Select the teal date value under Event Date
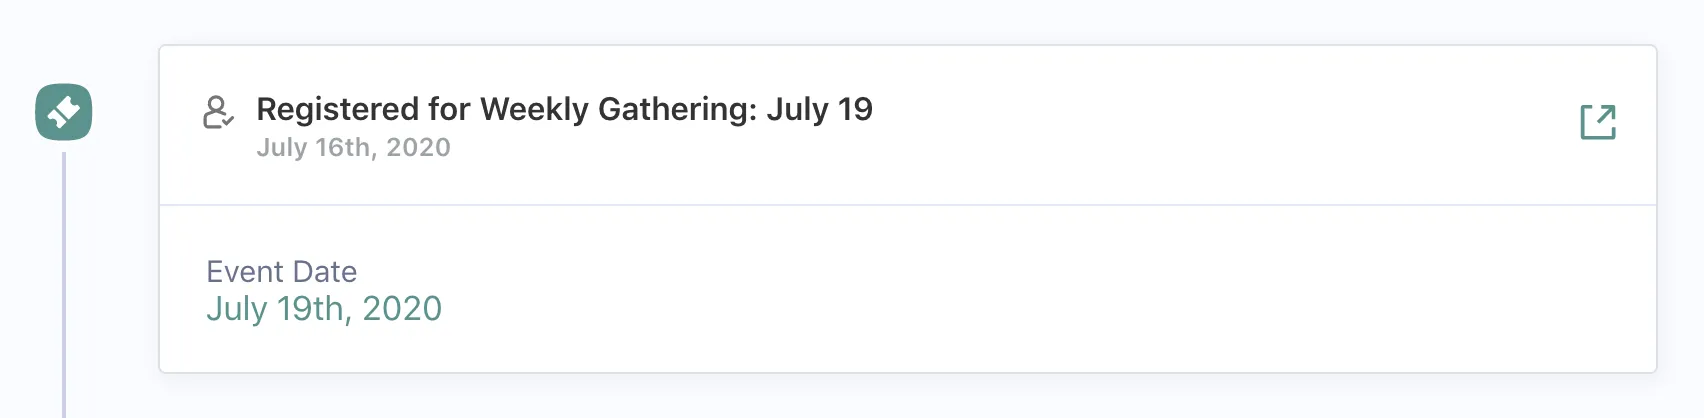 [x=324, y=309]
